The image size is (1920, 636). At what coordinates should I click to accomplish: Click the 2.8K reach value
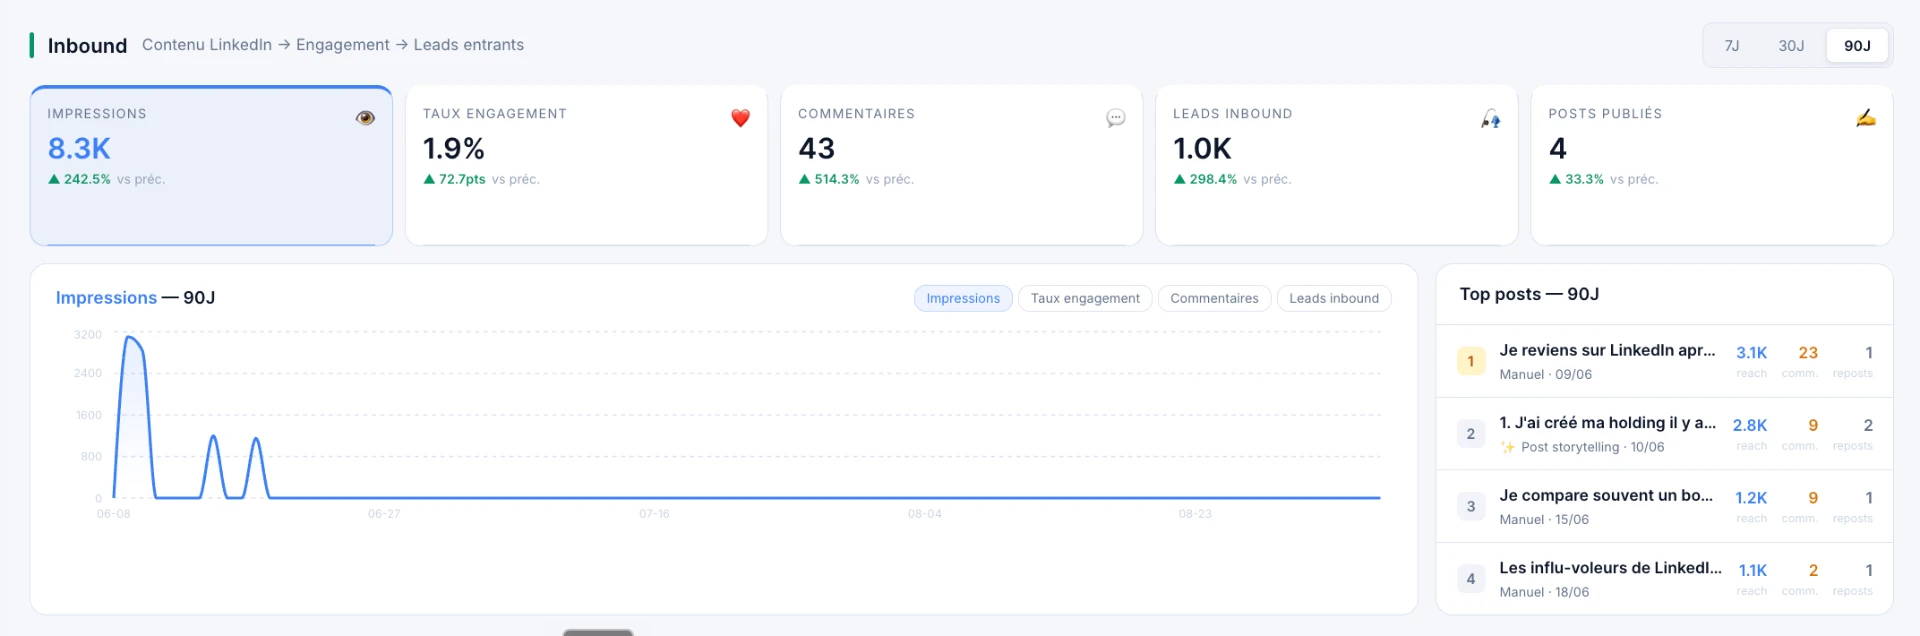(1750, 425)
